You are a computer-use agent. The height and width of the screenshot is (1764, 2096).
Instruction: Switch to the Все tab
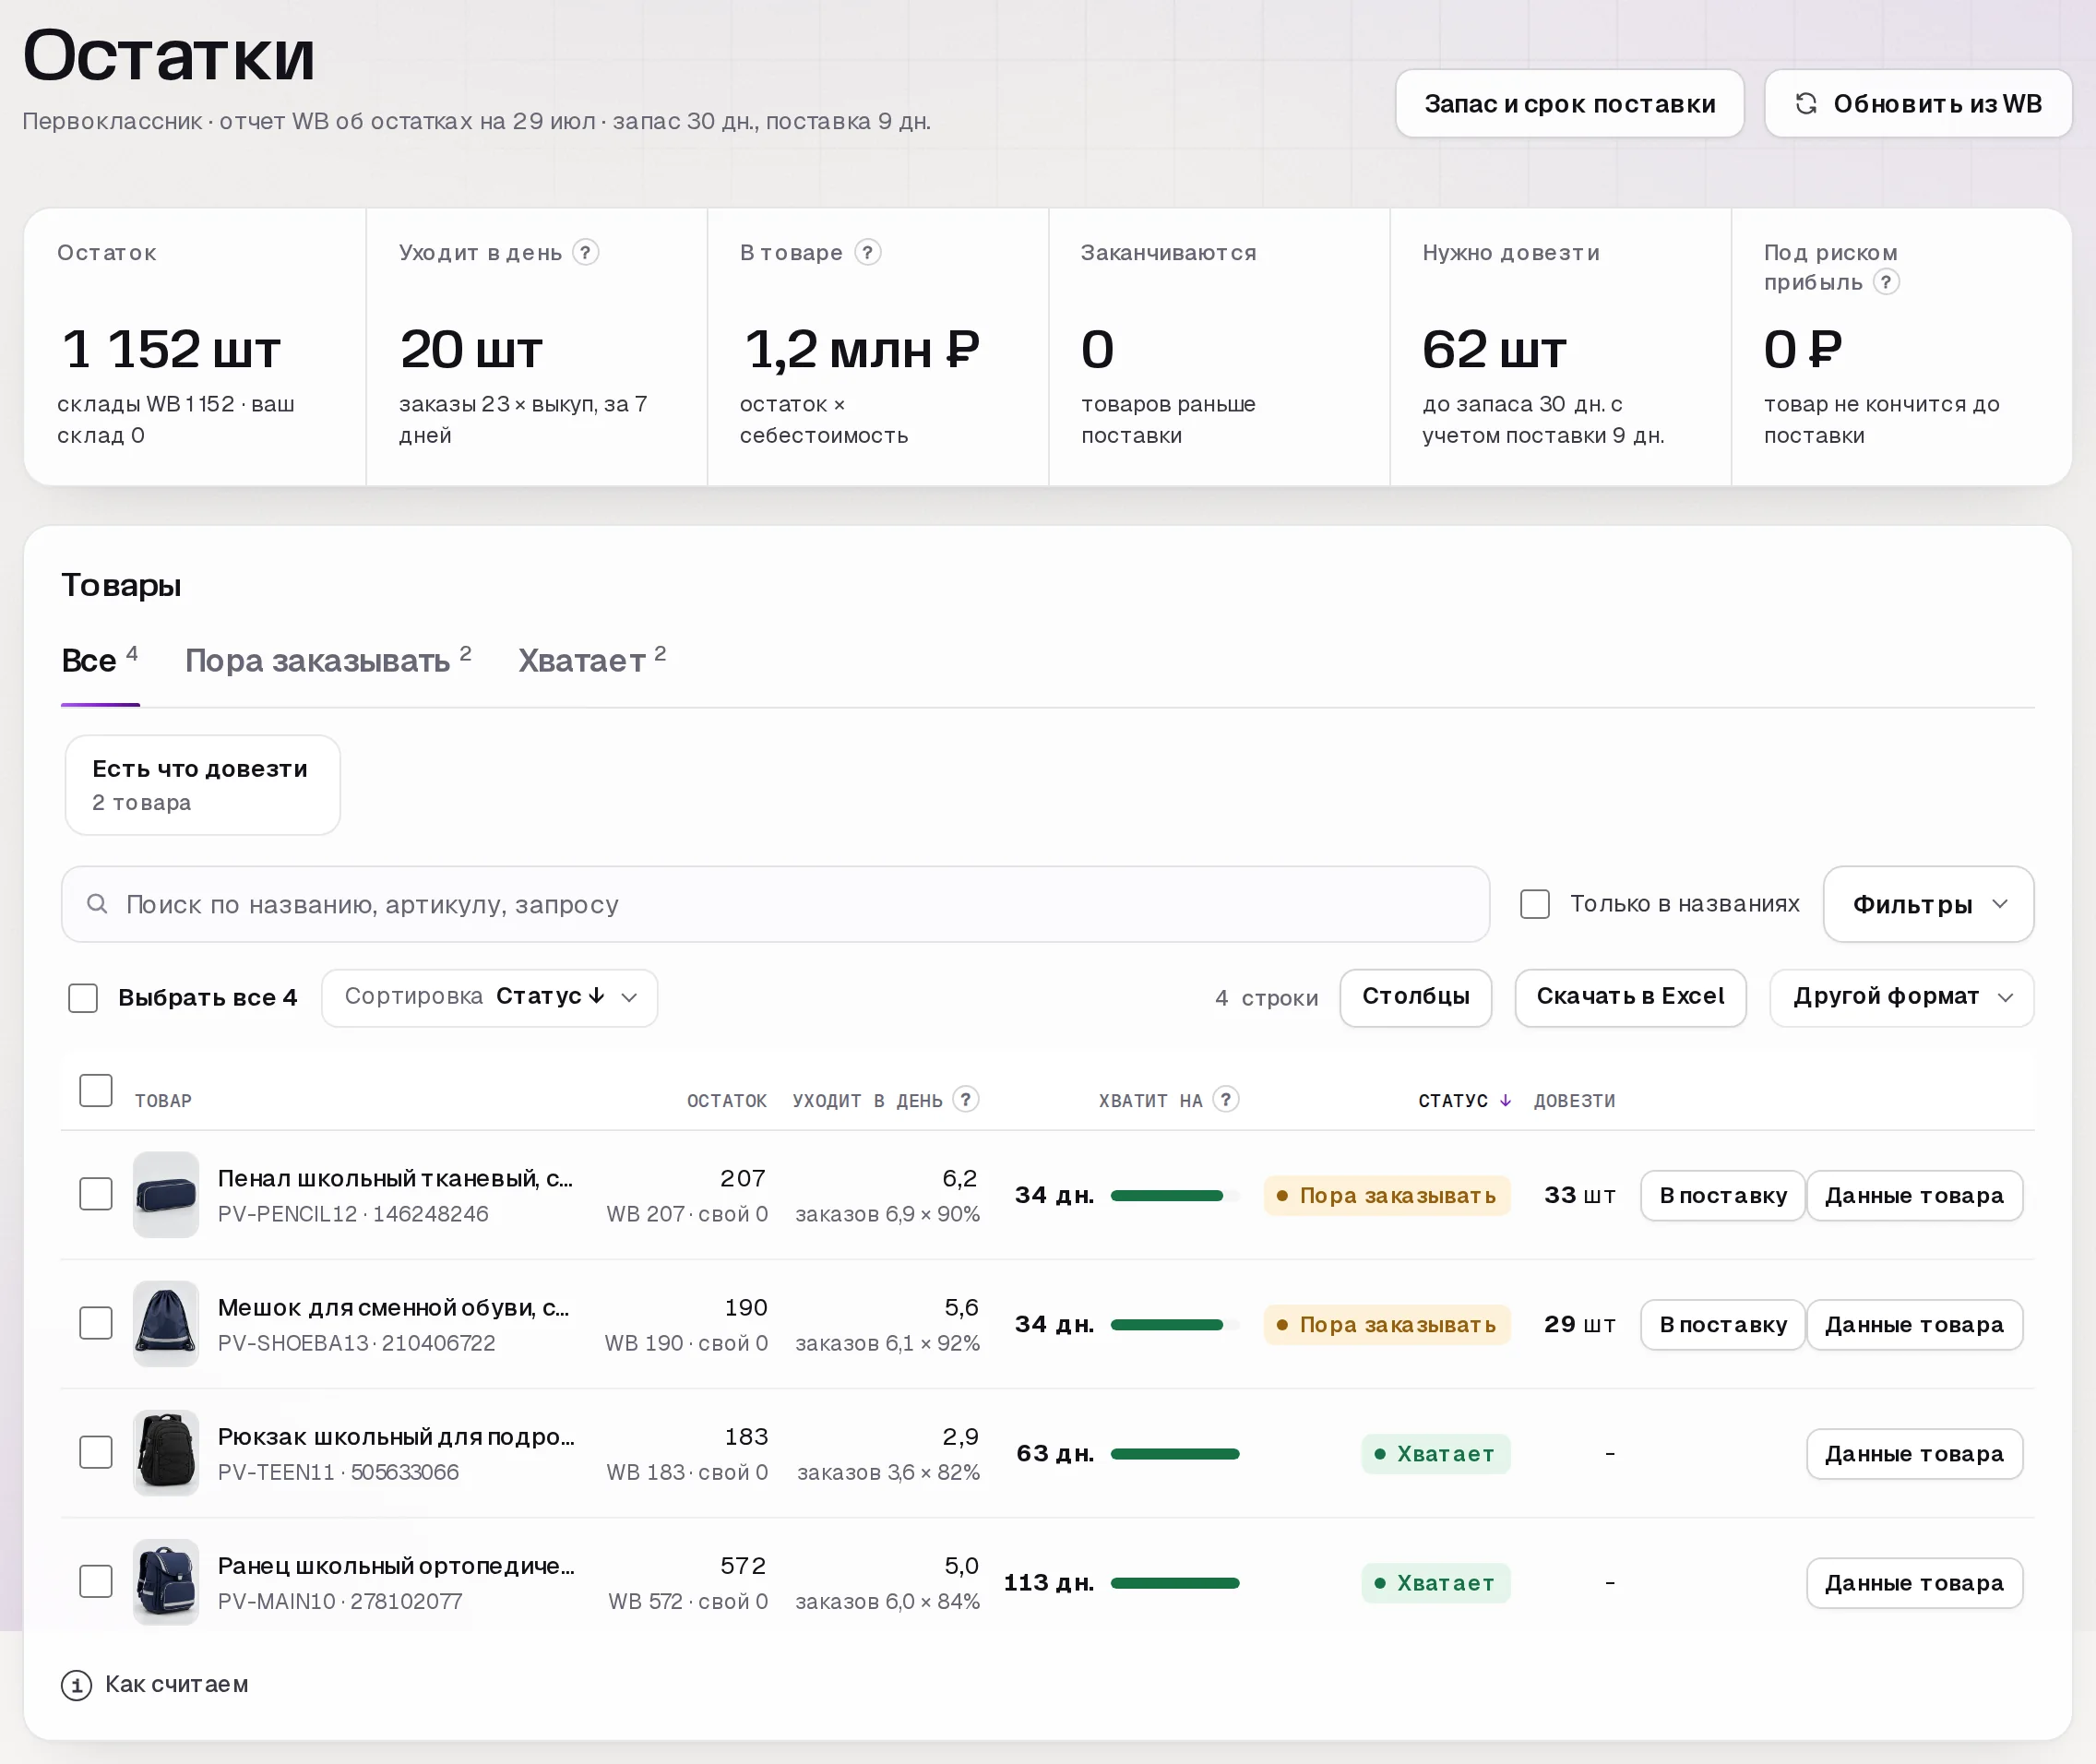click(x=99, y=661)
